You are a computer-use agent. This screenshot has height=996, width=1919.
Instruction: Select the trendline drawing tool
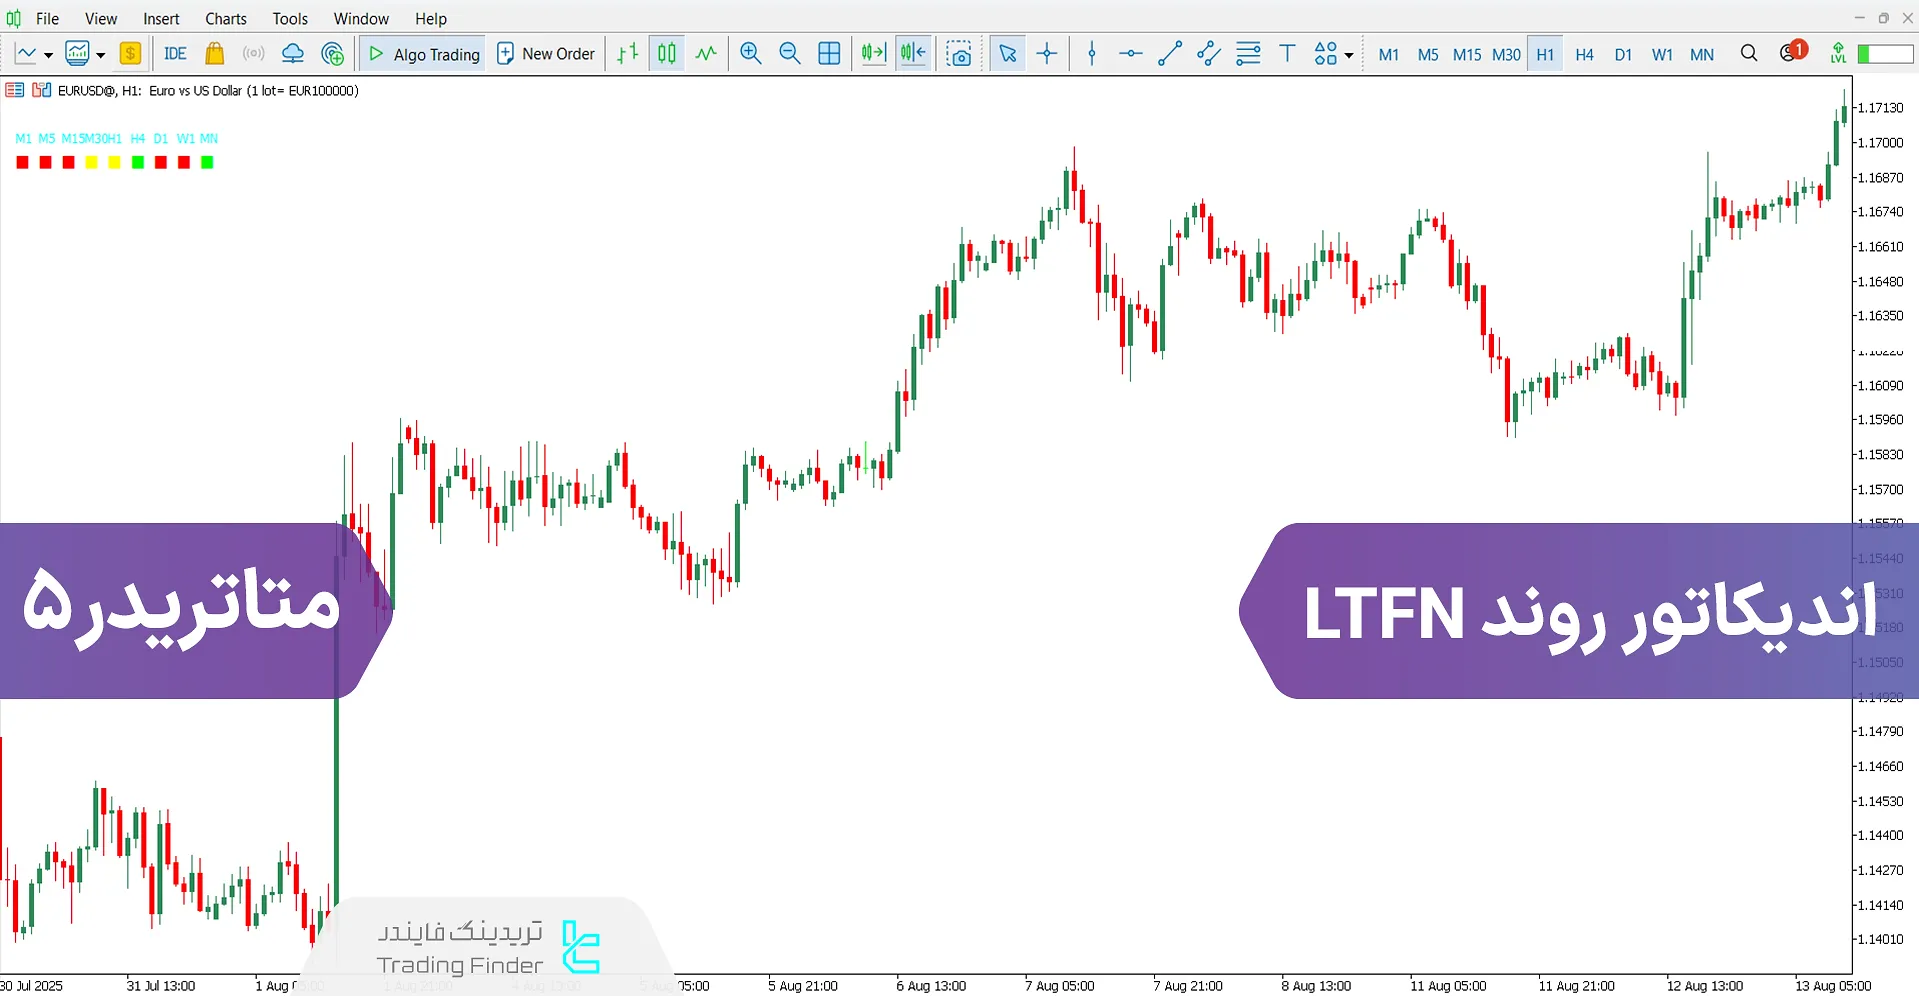pyautogui.click(x=1169, y=53)
